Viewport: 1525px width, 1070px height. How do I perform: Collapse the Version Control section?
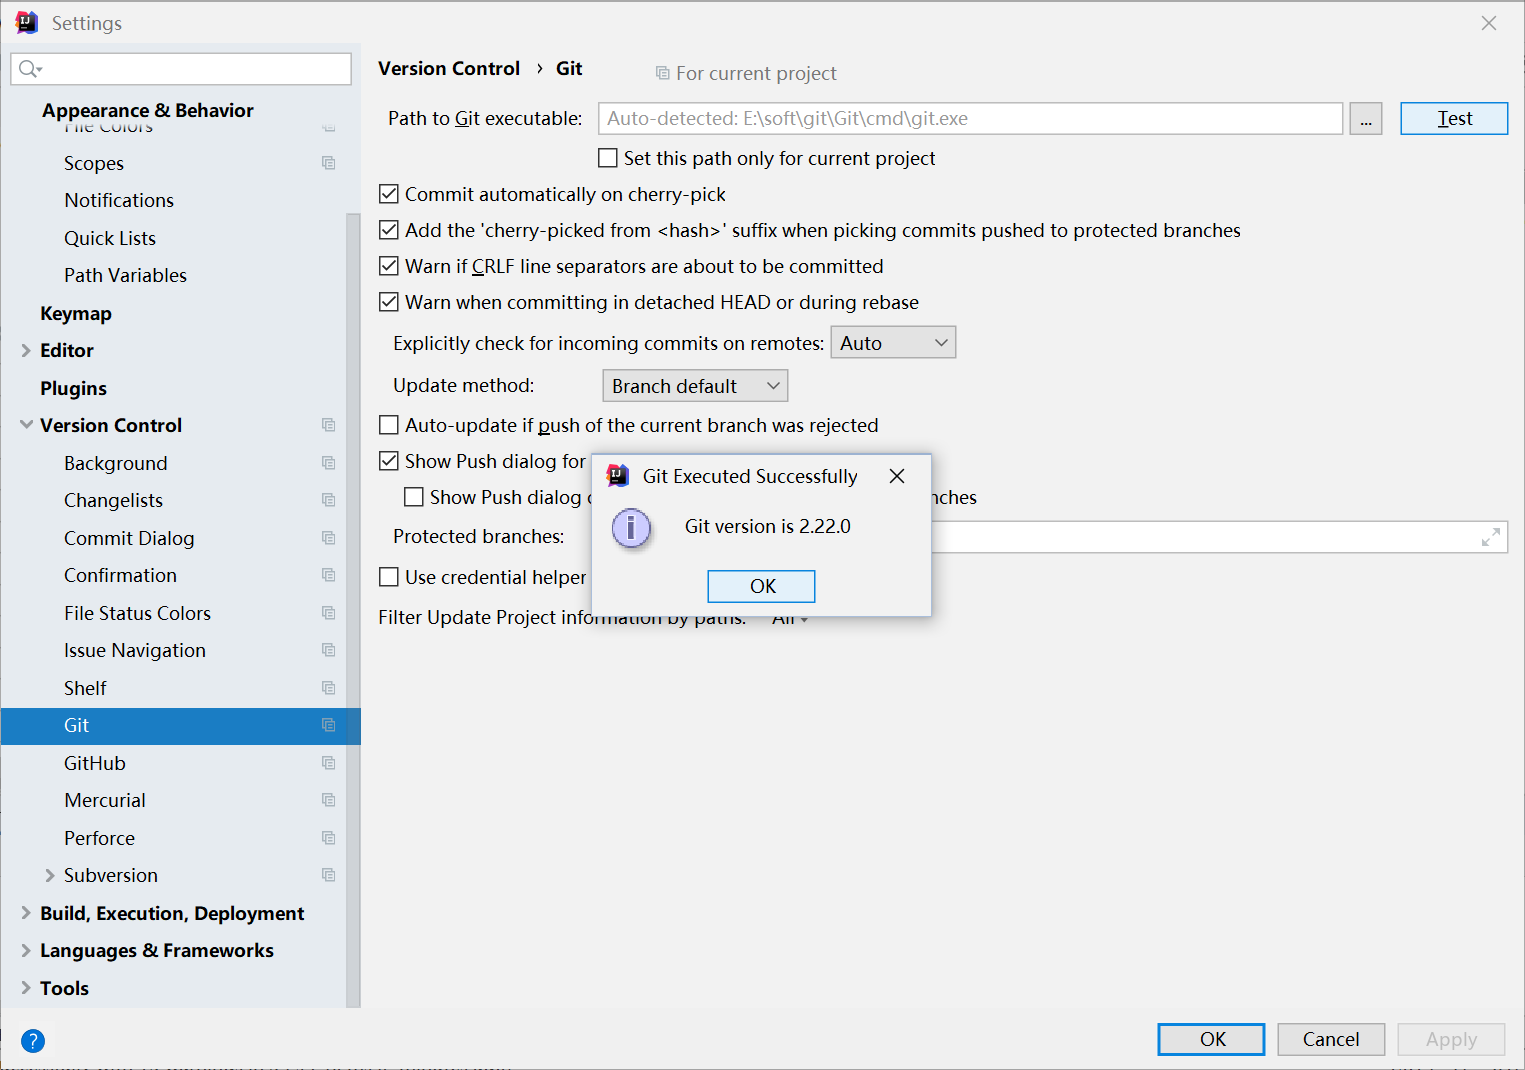(26, 425)
